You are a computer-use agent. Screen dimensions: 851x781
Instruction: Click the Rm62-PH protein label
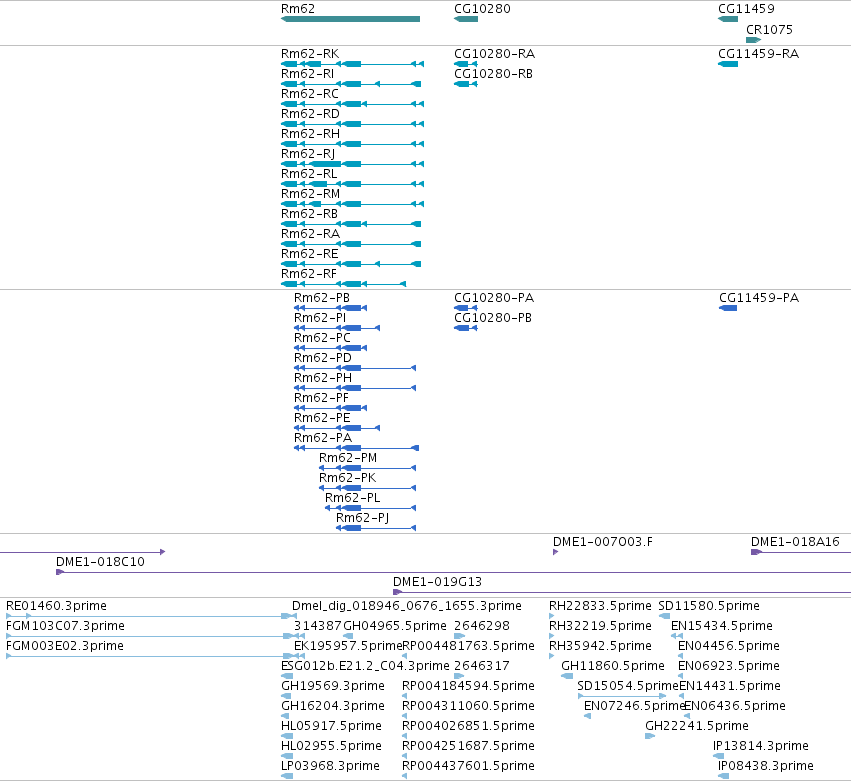[323, 378]
